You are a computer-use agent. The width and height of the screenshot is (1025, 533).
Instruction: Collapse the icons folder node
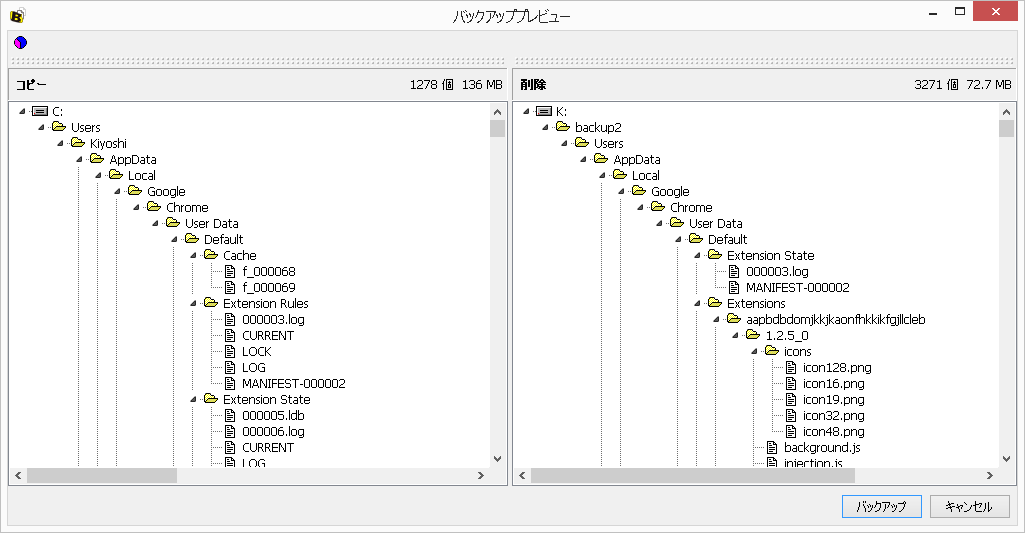pyautogui.click(x=754, y=351)
